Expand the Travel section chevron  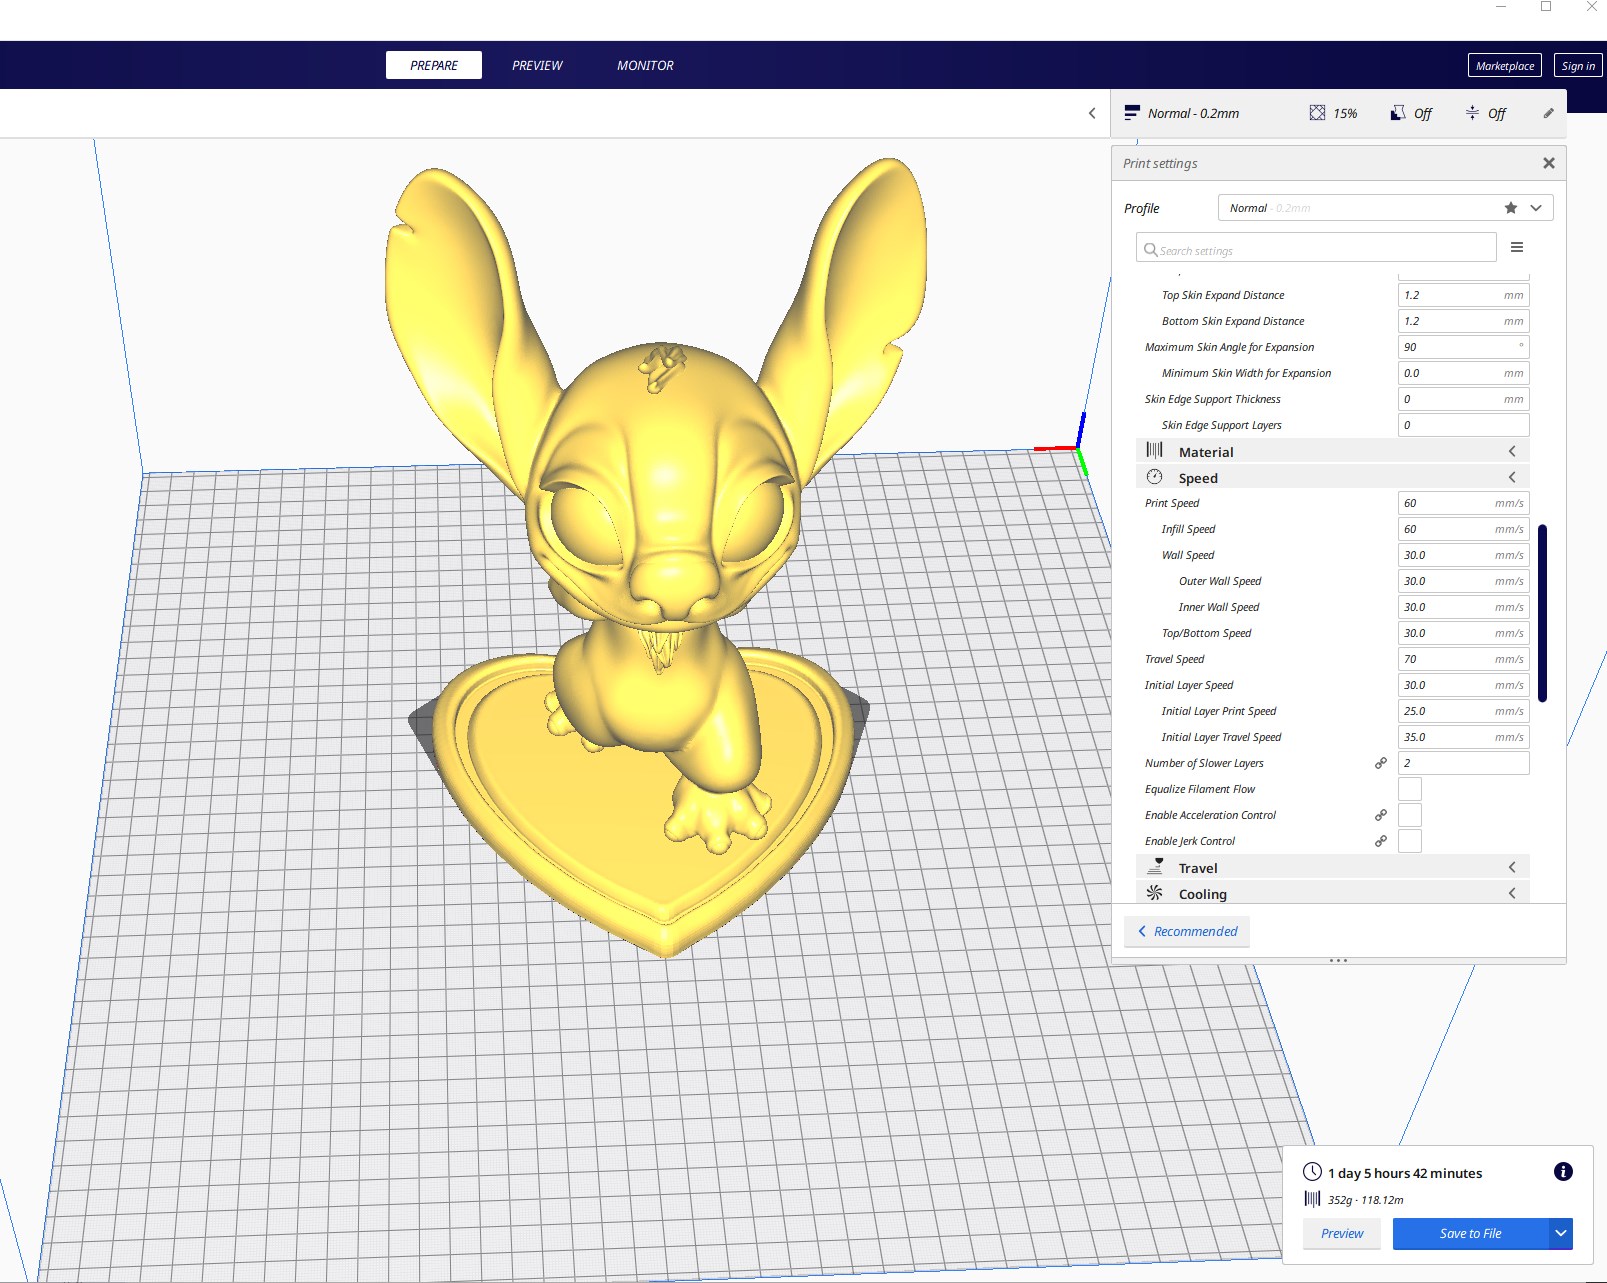(1512, 867)
